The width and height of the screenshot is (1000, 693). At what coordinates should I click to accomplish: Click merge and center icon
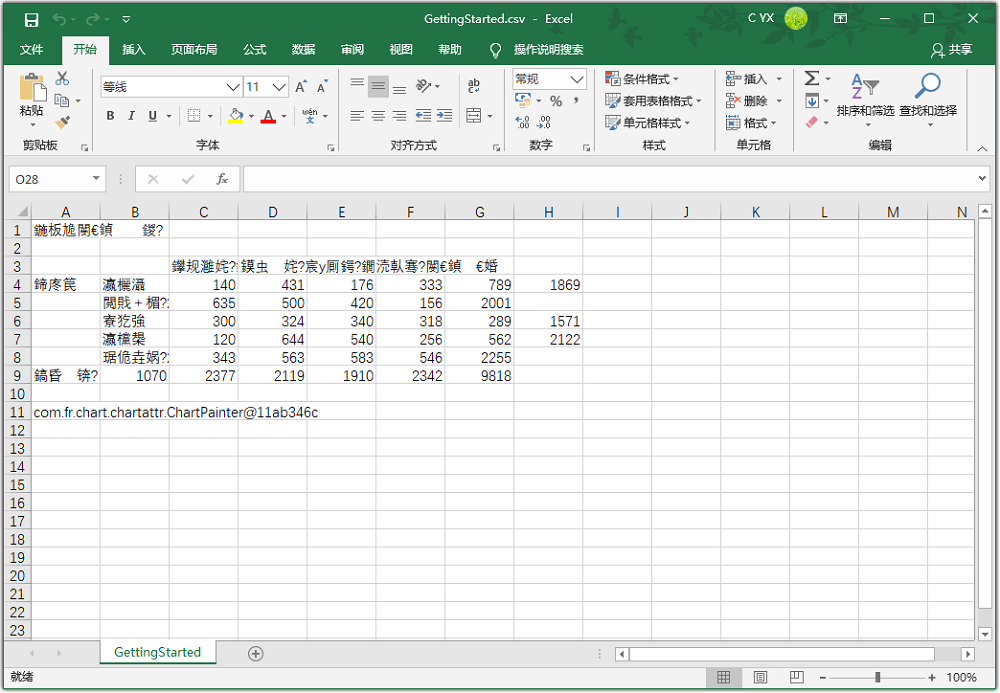tap(474, 116)
